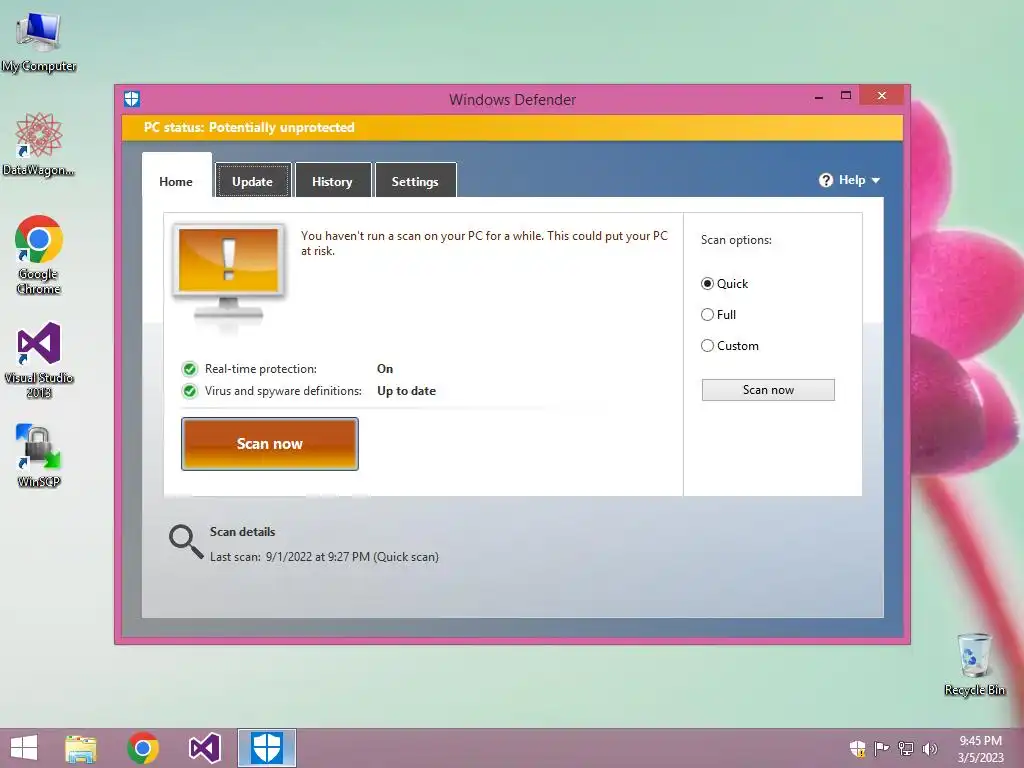
Task: Open the Recycle Bin
Action: pos(974,664)
